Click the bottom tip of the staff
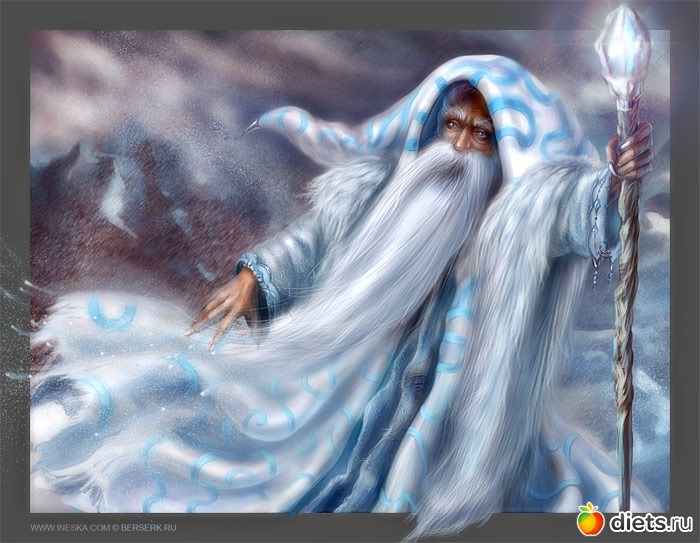This screenshot has height=543, width=700. click(625, 500)
